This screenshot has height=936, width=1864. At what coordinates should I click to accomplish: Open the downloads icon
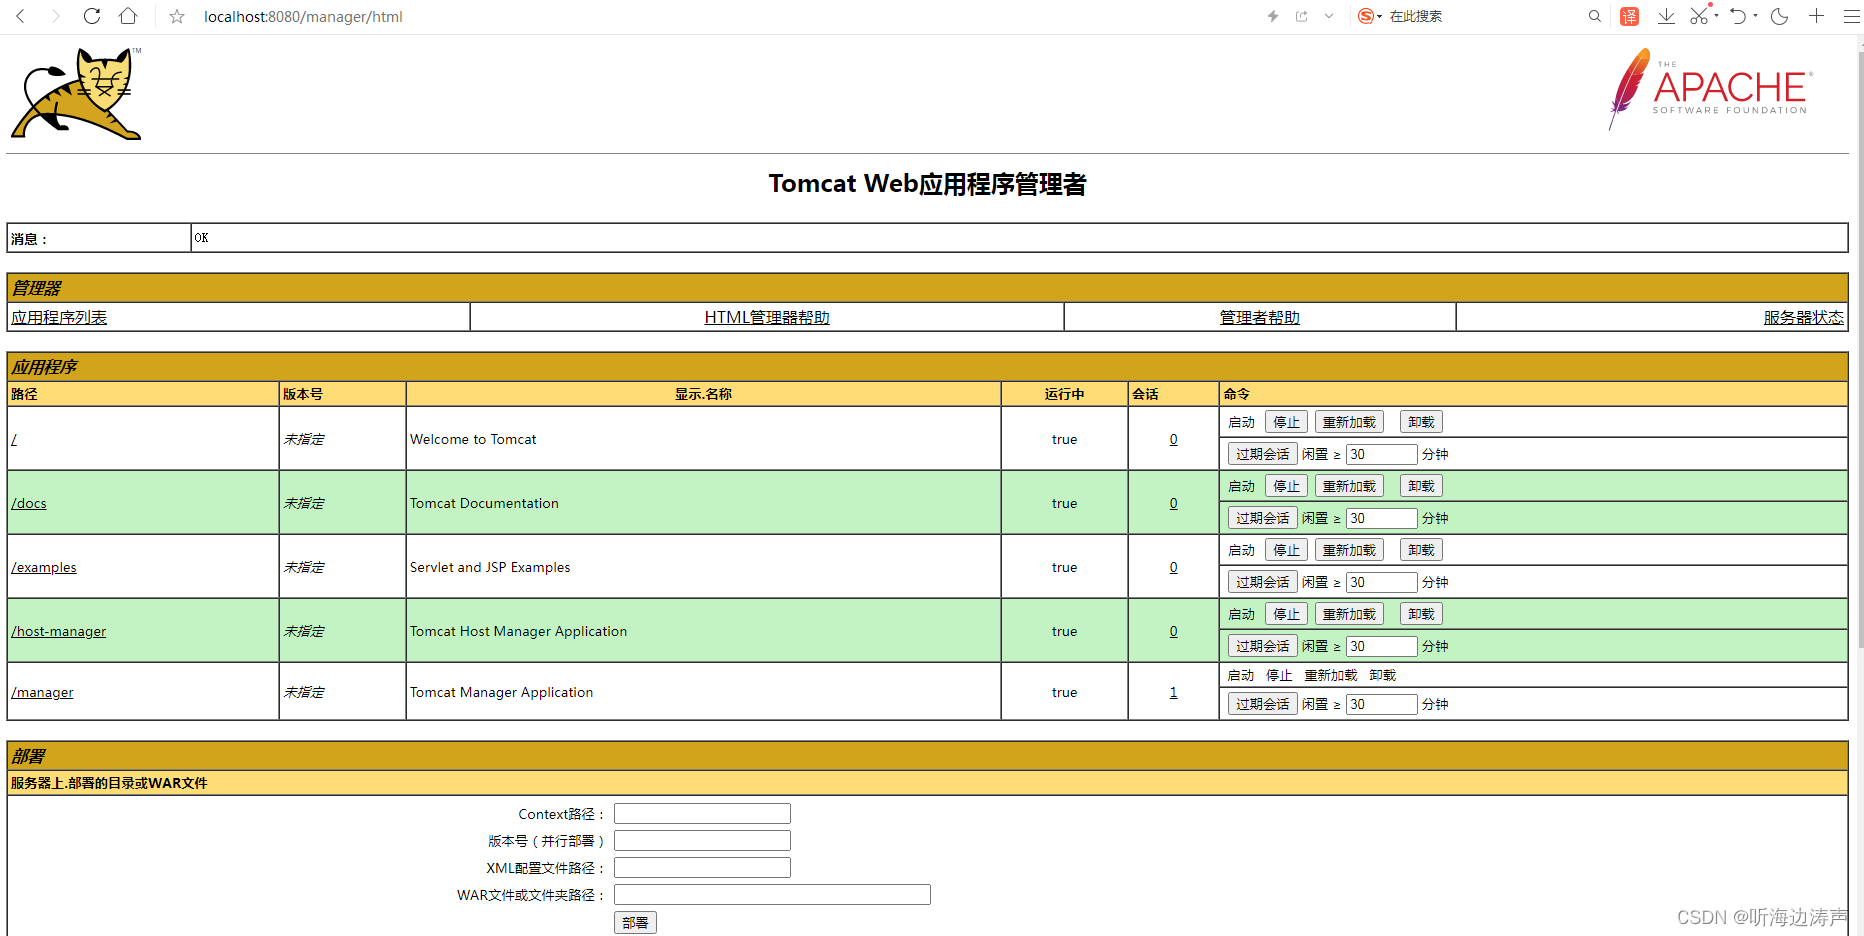[1666, 16]
